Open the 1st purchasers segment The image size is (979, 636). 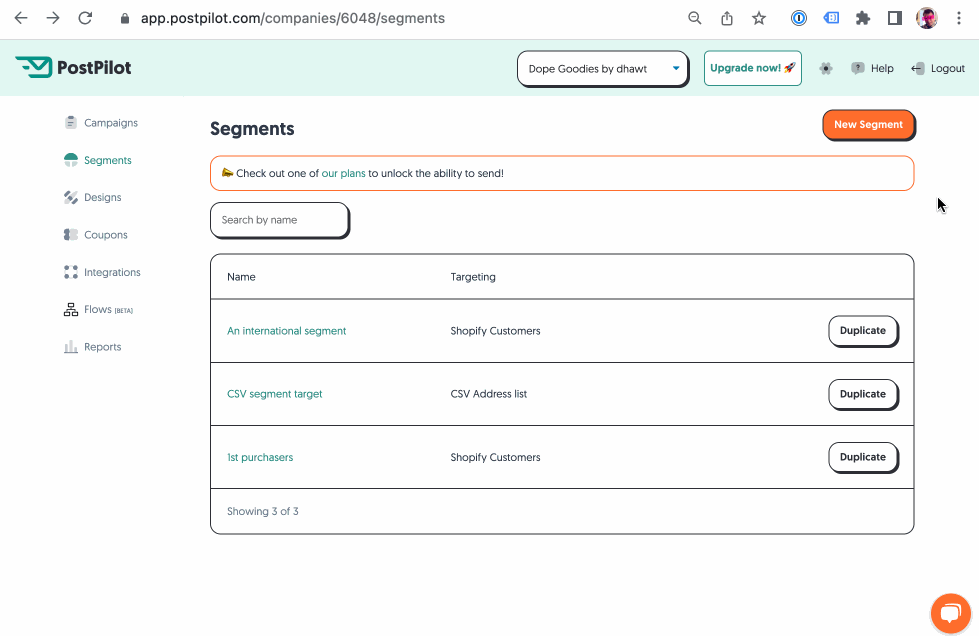(260, 457)
